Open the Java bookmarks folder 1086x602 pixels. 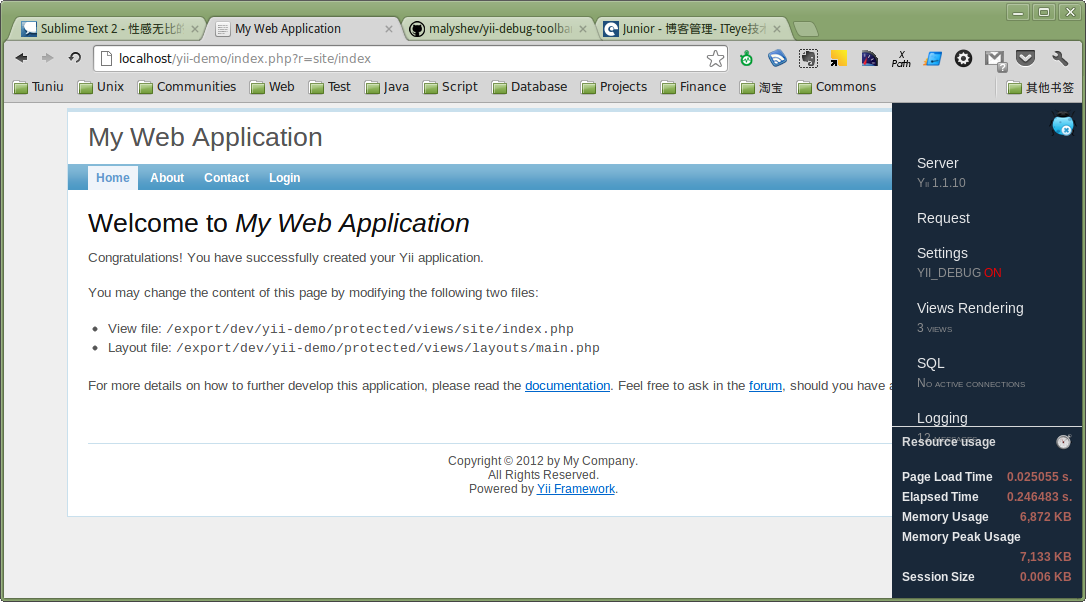(x=386, y=87)
